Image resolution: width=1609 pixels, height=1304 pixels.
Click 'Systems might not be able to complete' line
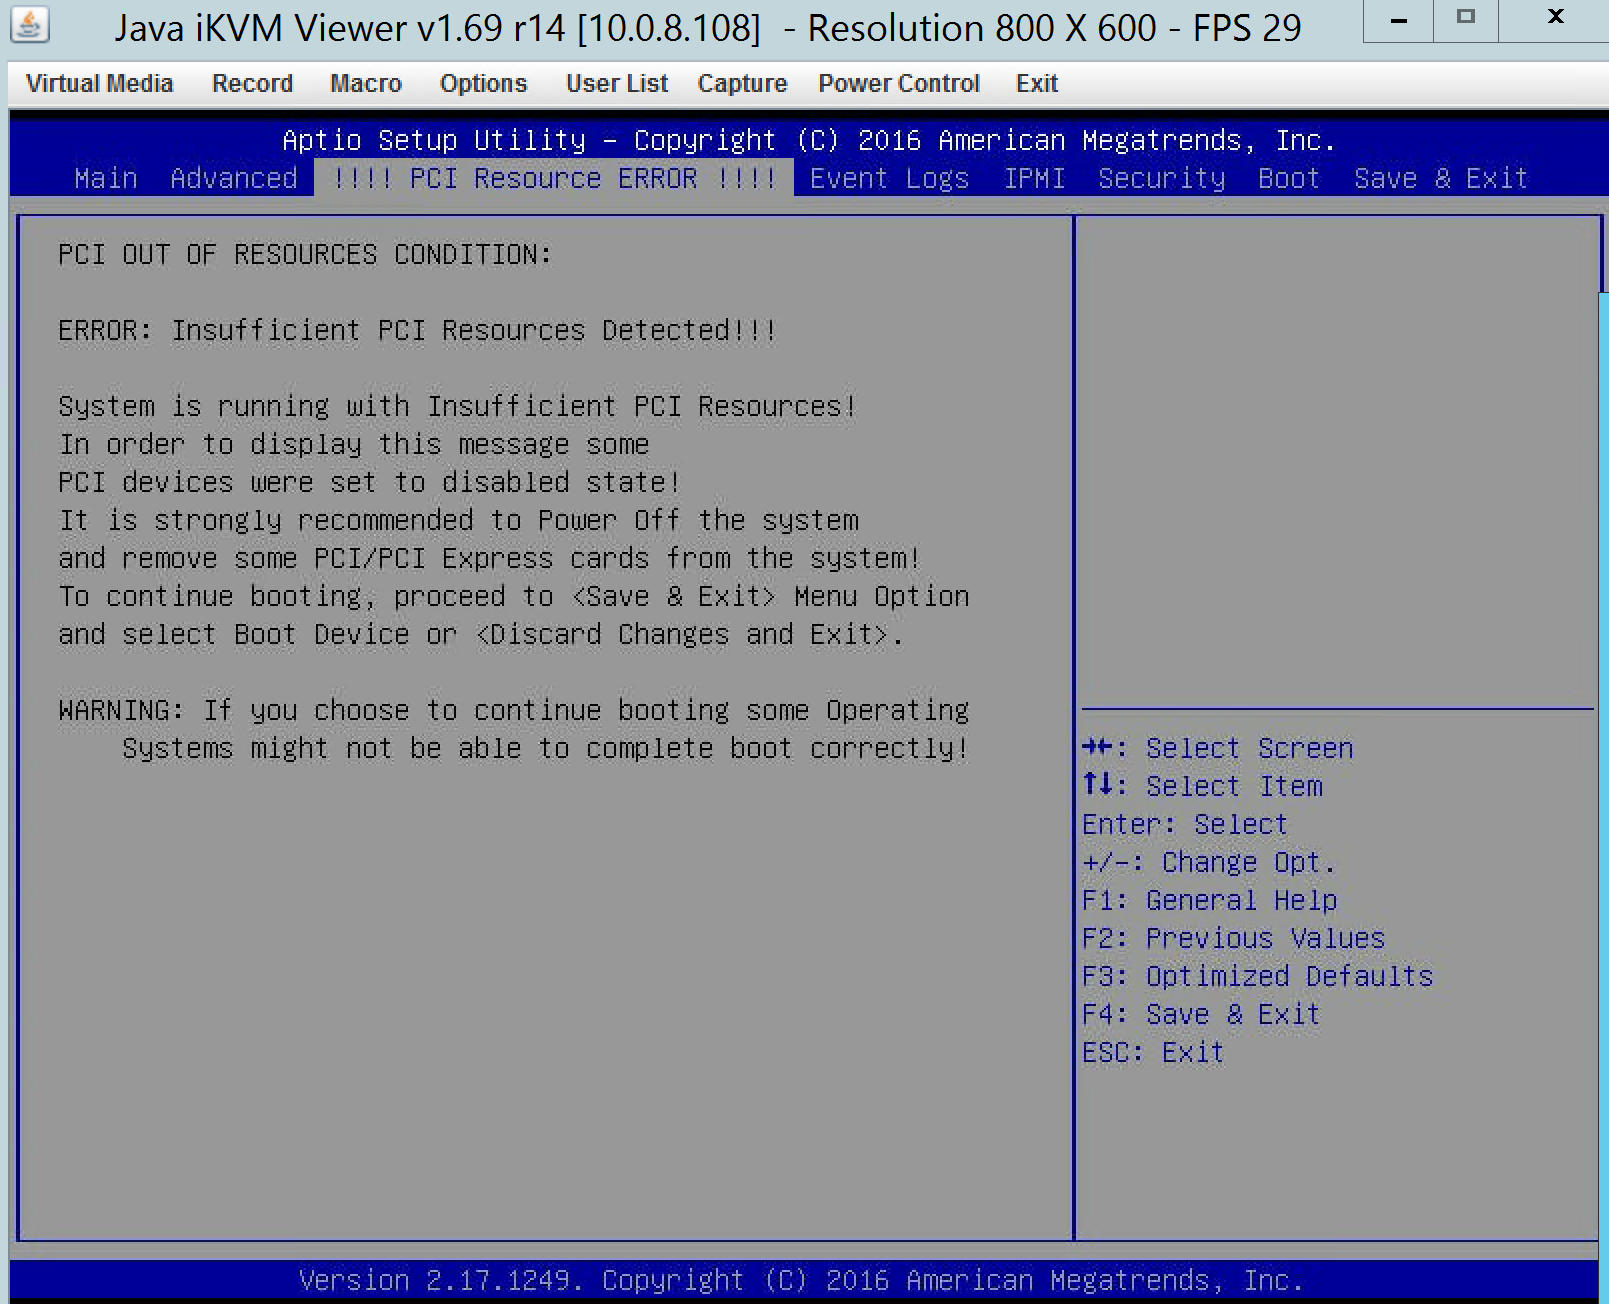tap(545, 748)
